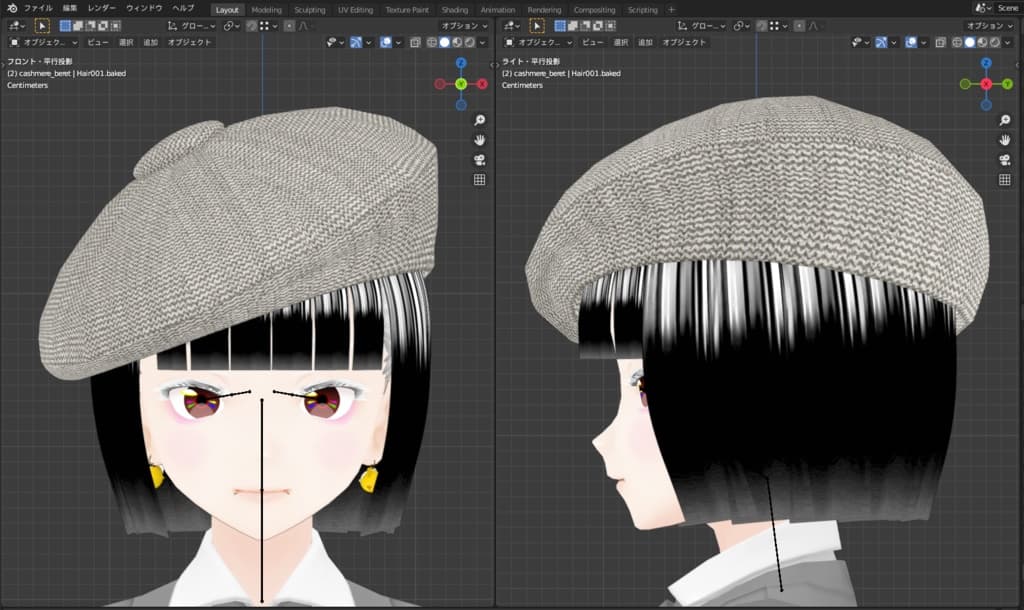
Task: Open the ファイル menu
Action: [x=38, y=8]
